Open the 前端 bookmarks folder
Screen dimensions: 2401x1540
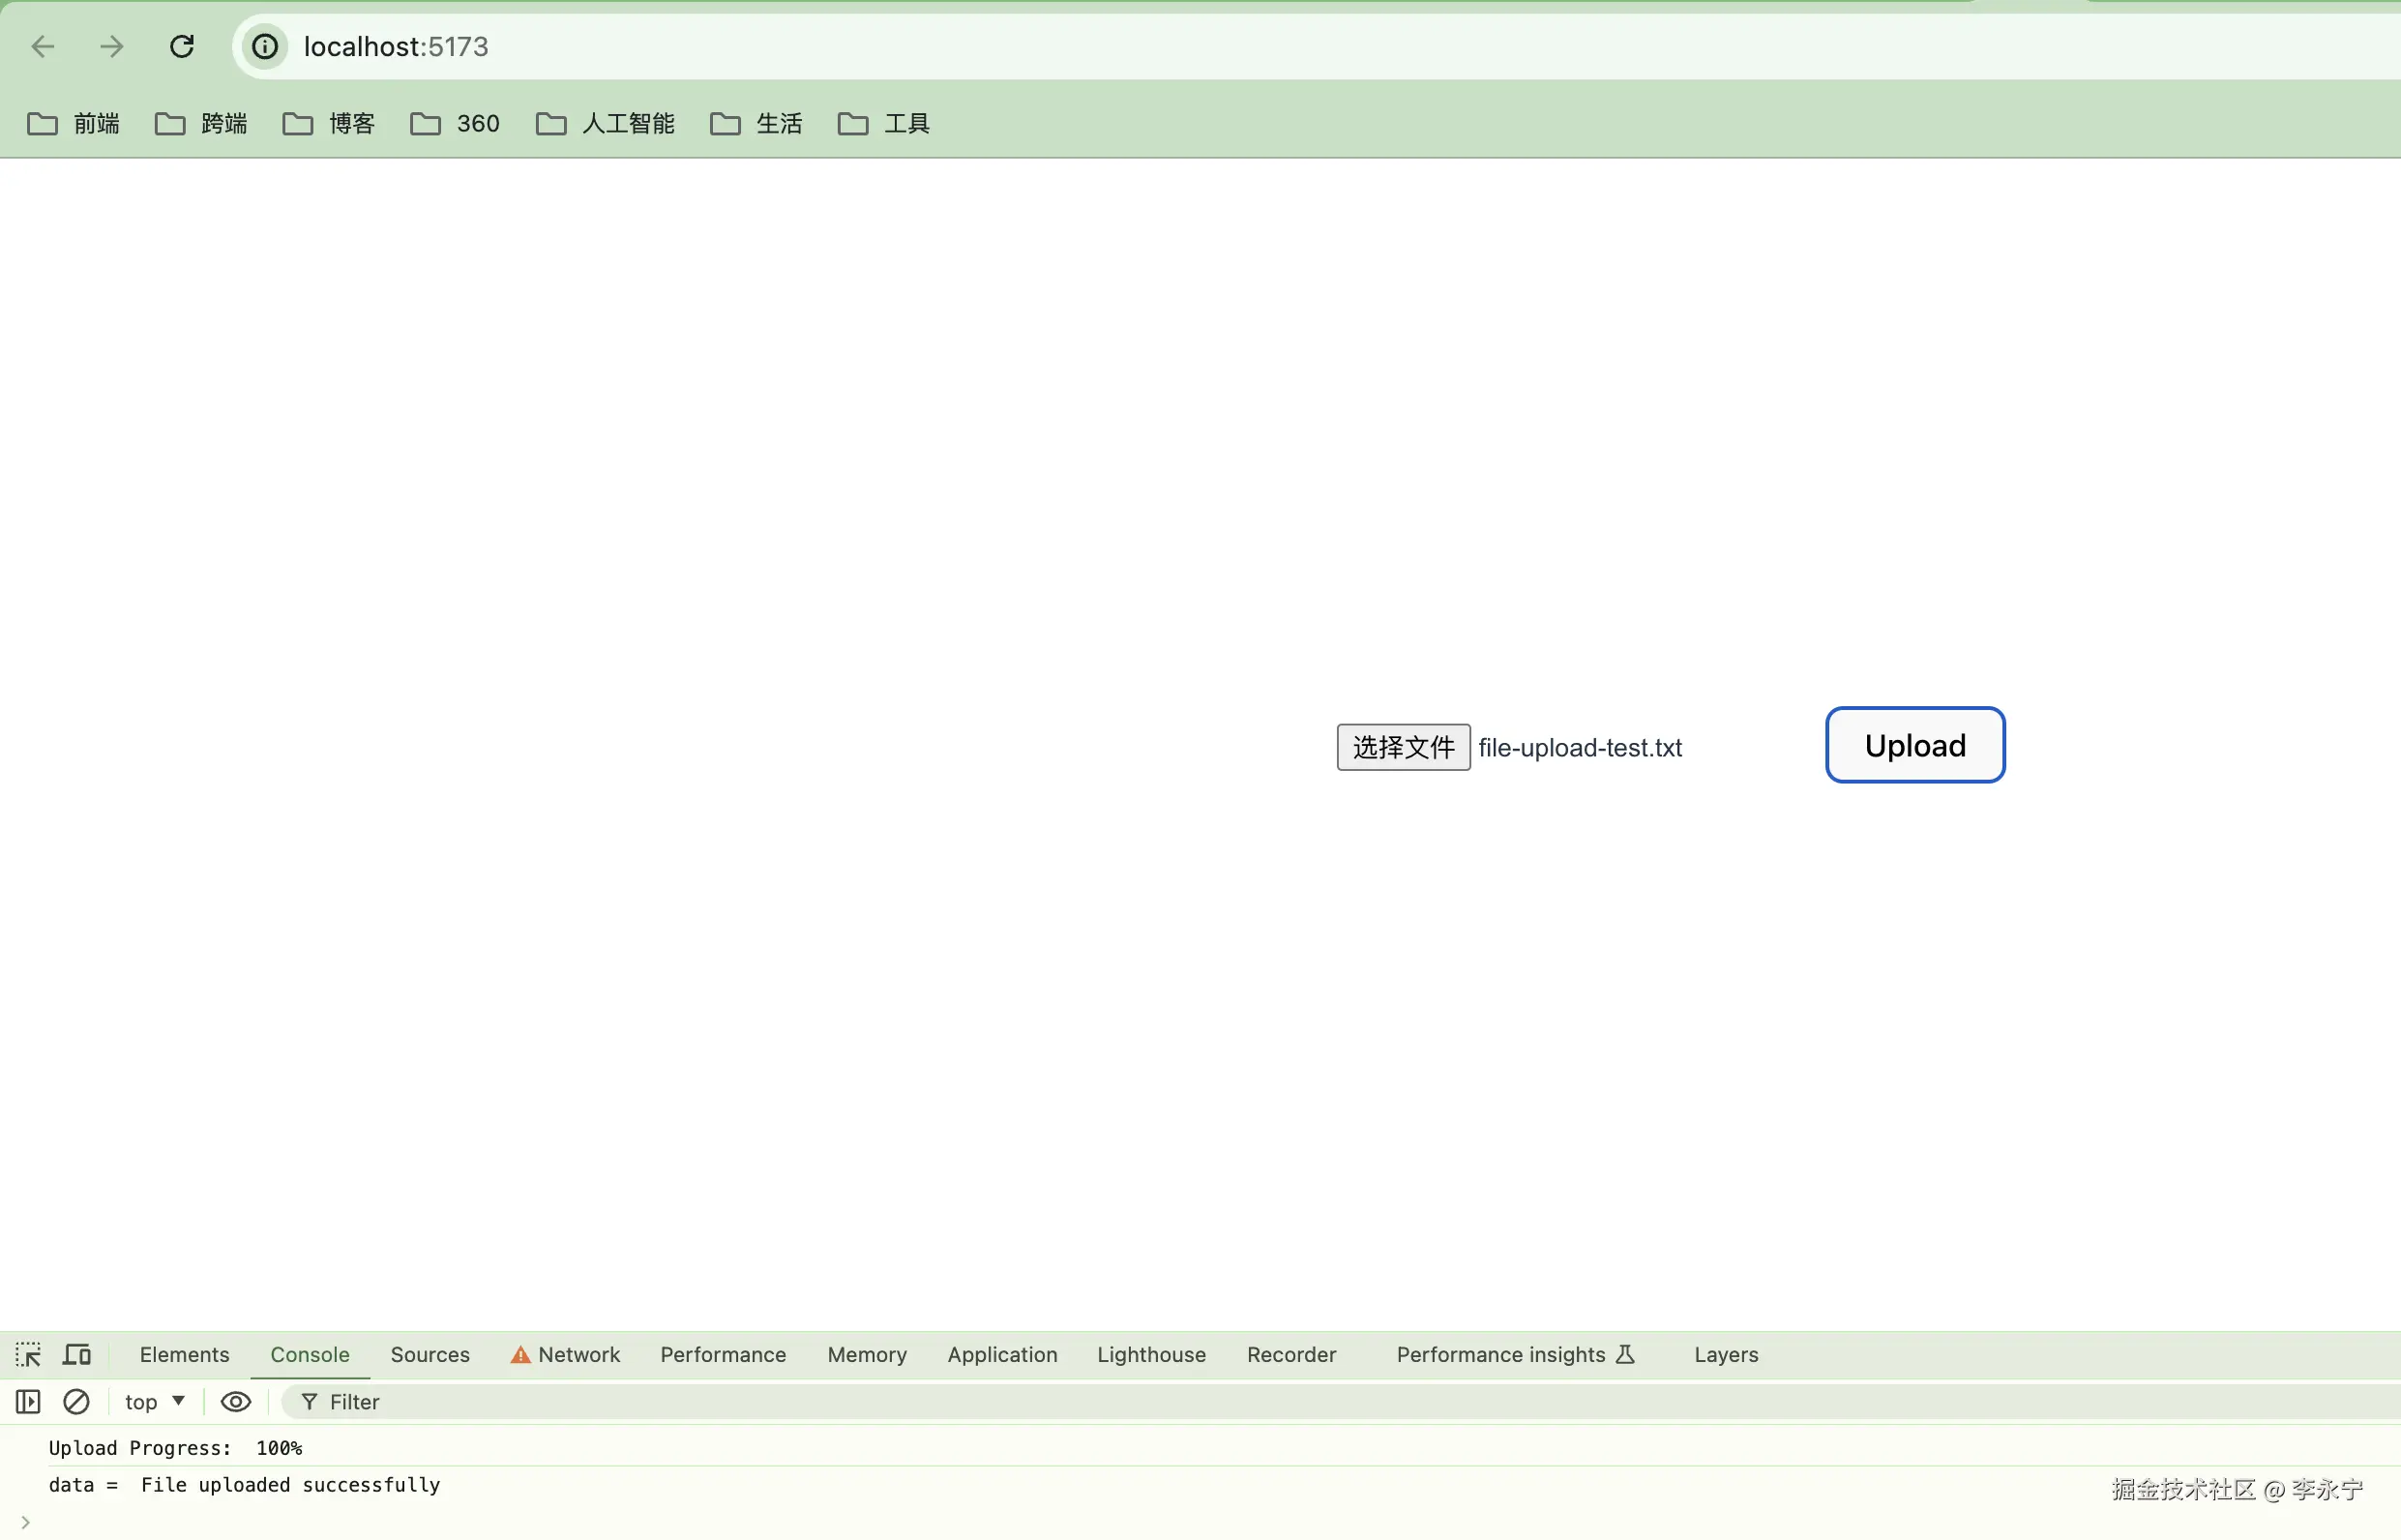pyautogui.click(x=74, y=124)
